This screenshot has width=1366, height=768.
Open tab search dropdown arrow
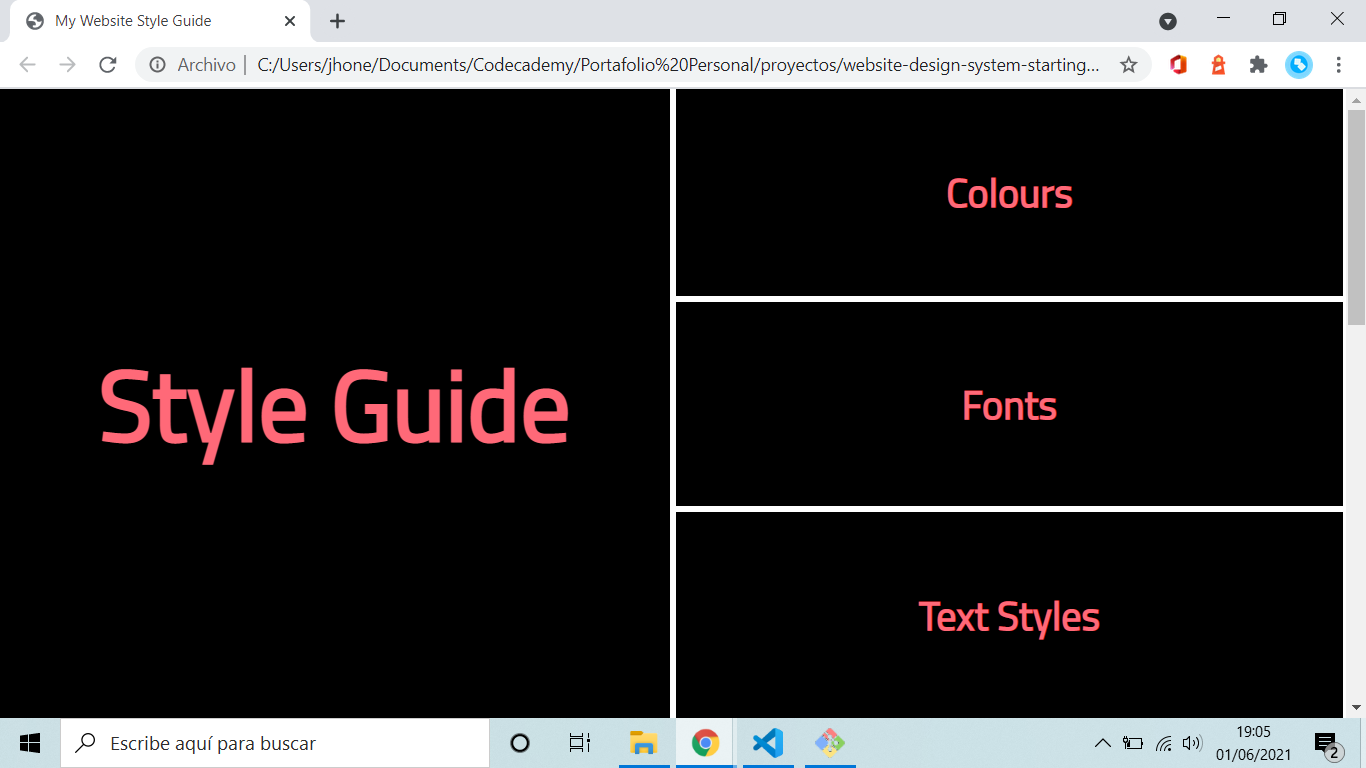[x=1167, y=21]
